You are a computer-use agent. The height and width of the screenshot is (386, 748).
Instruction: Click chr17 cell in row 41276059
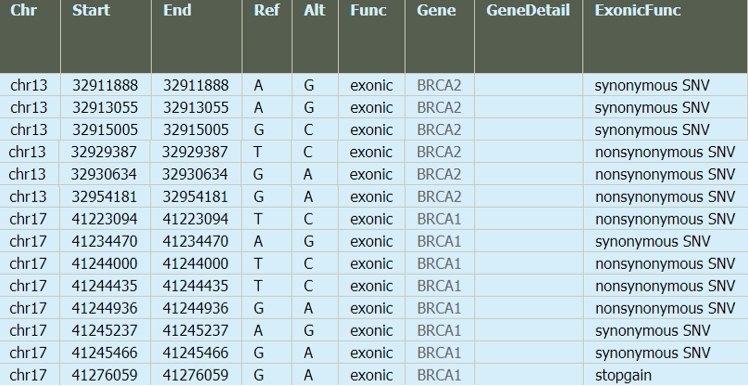point(28,376)
